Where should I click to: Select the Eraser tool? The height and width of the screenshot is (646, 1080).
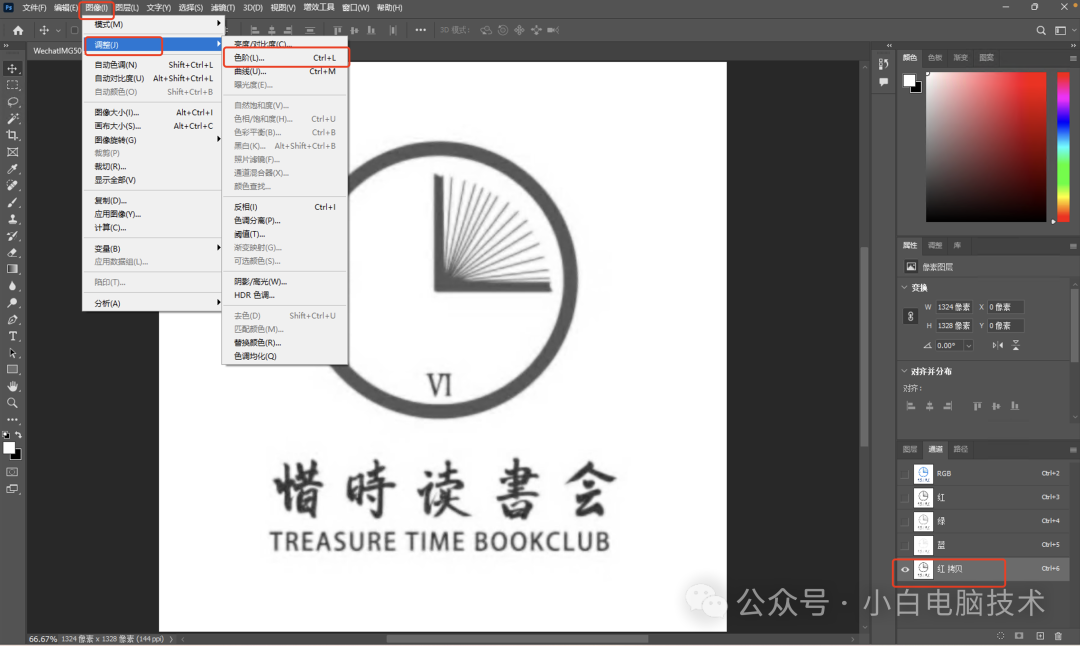pos(12,253)
